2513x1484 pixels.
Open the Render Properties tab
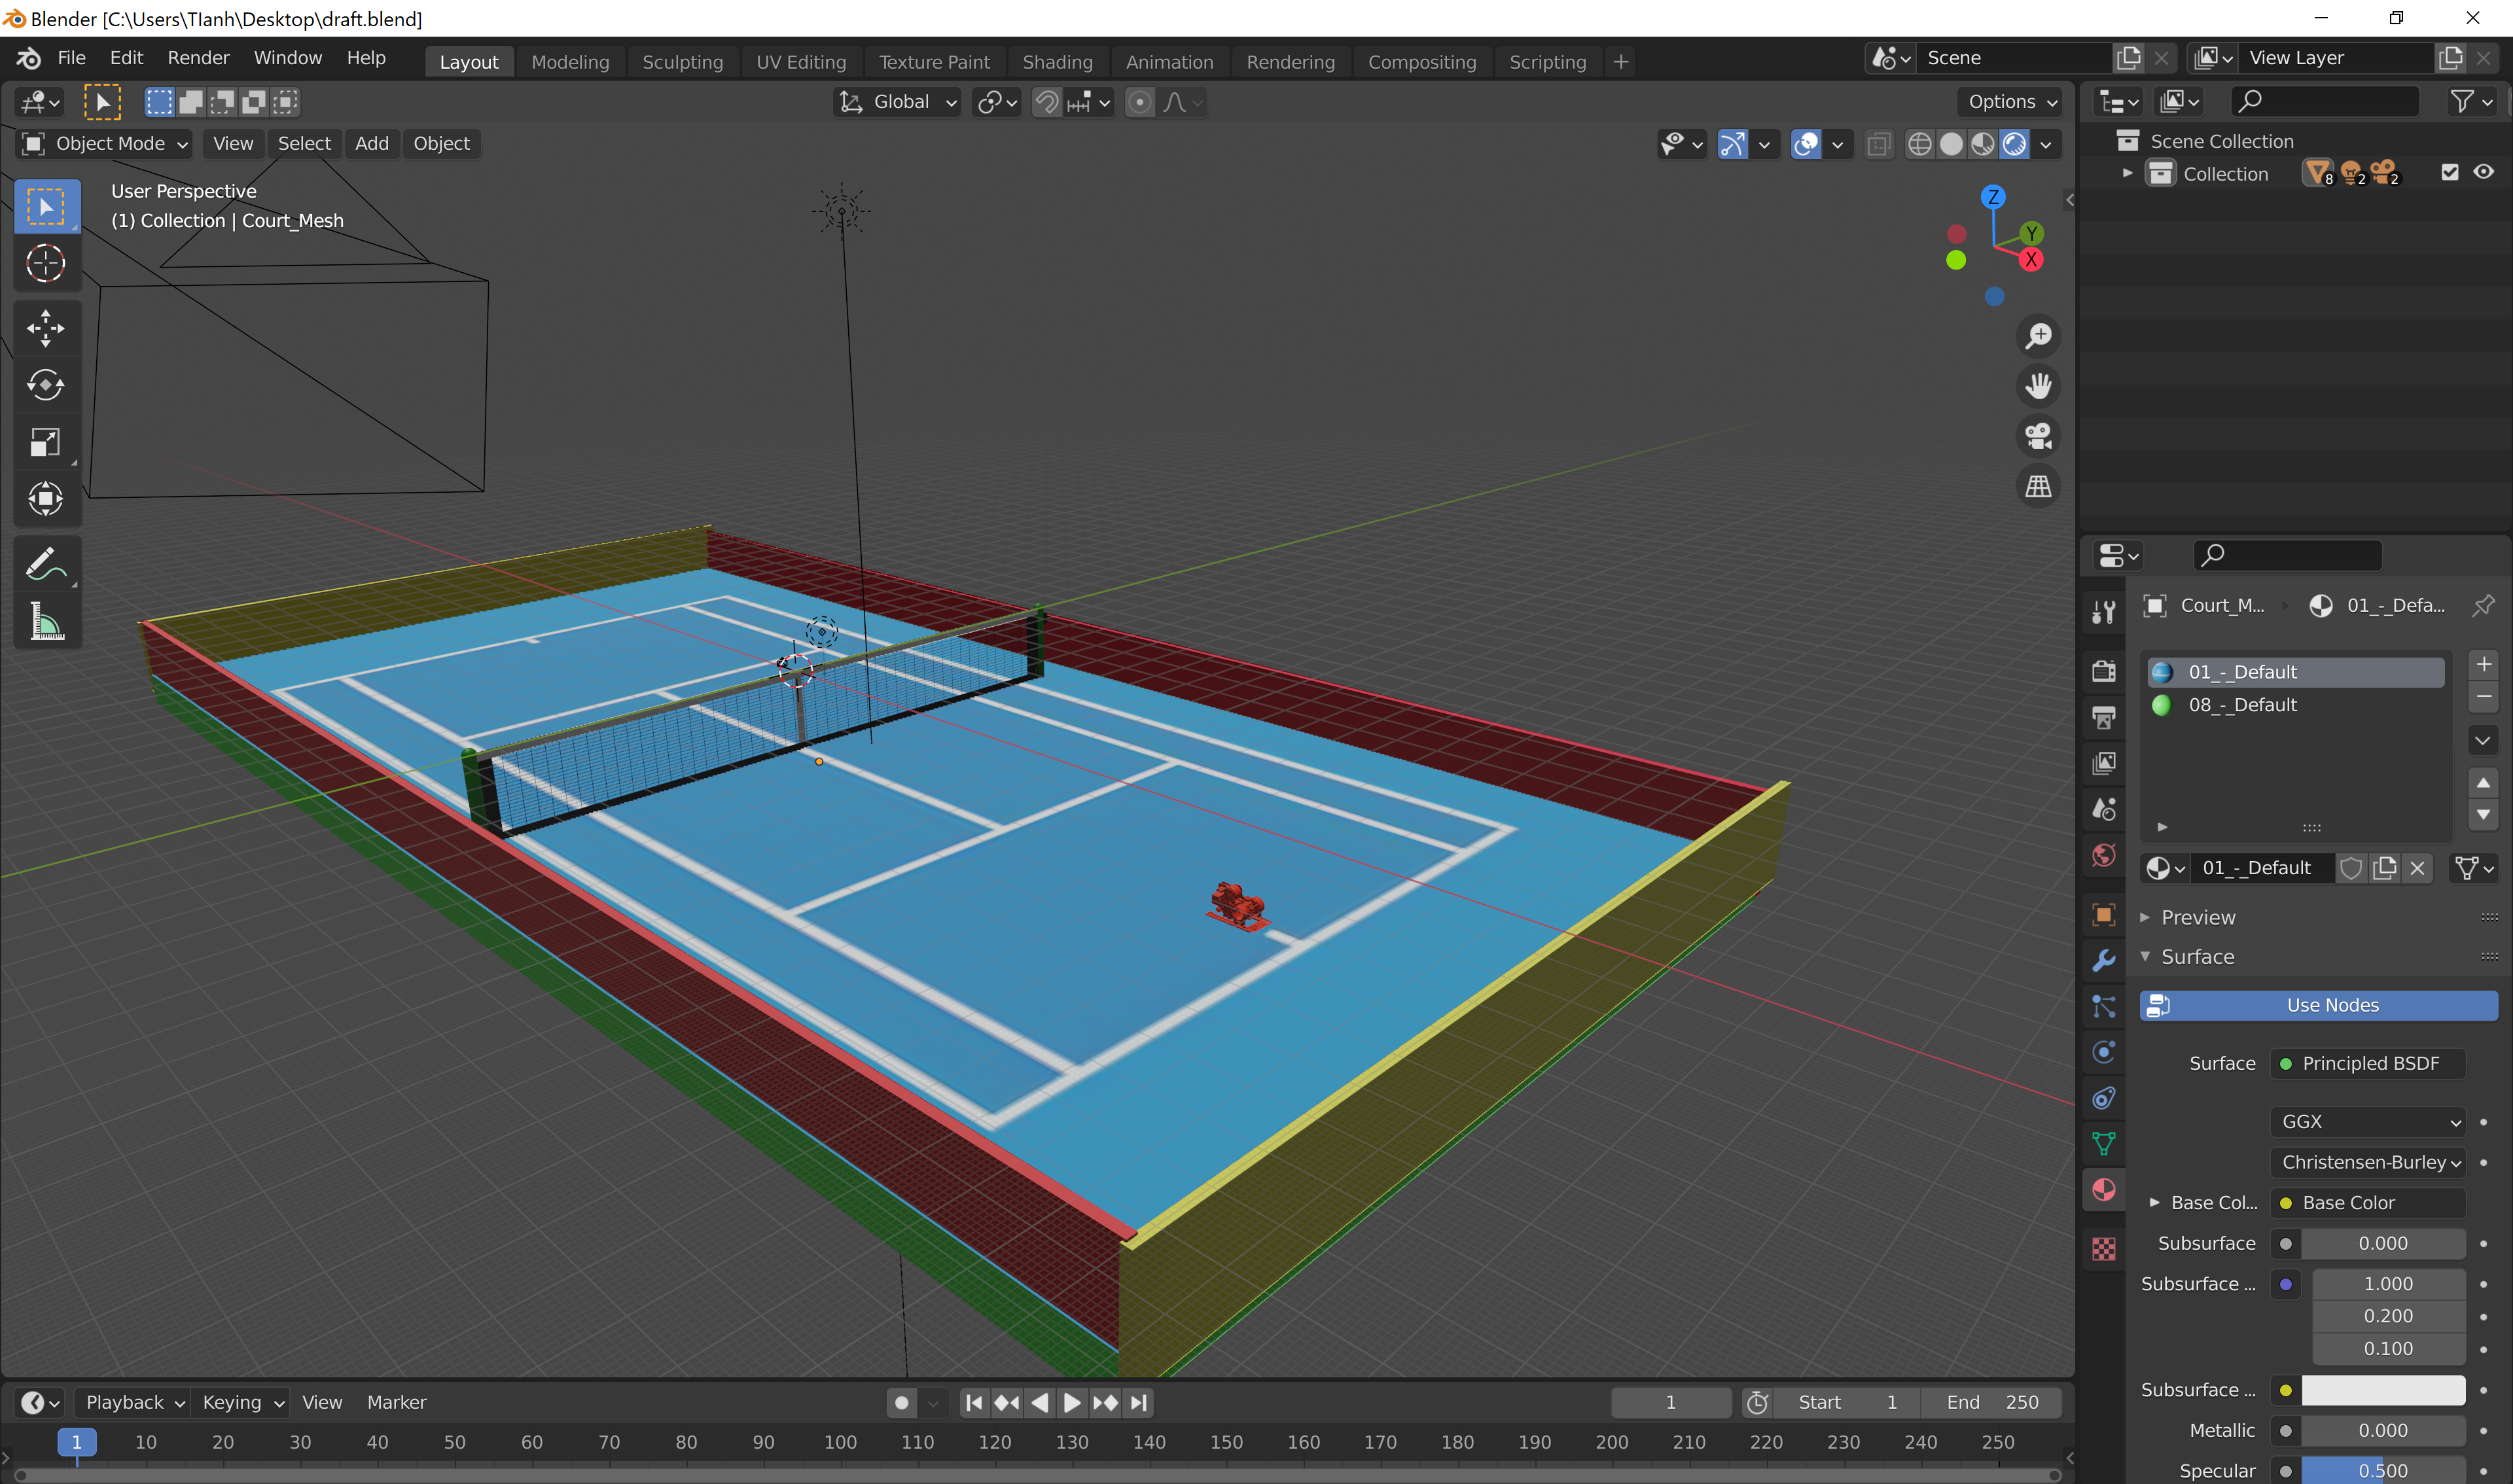[2104, 670]
